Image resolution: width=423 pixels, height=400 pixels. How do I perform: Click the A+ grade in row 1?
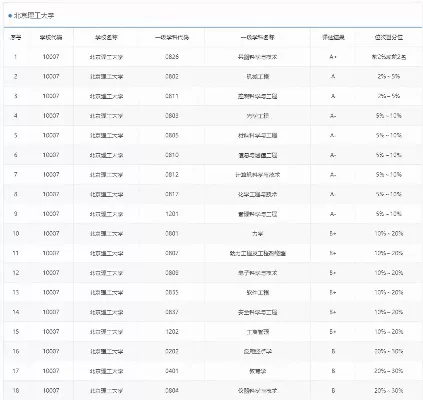[333, 57]
